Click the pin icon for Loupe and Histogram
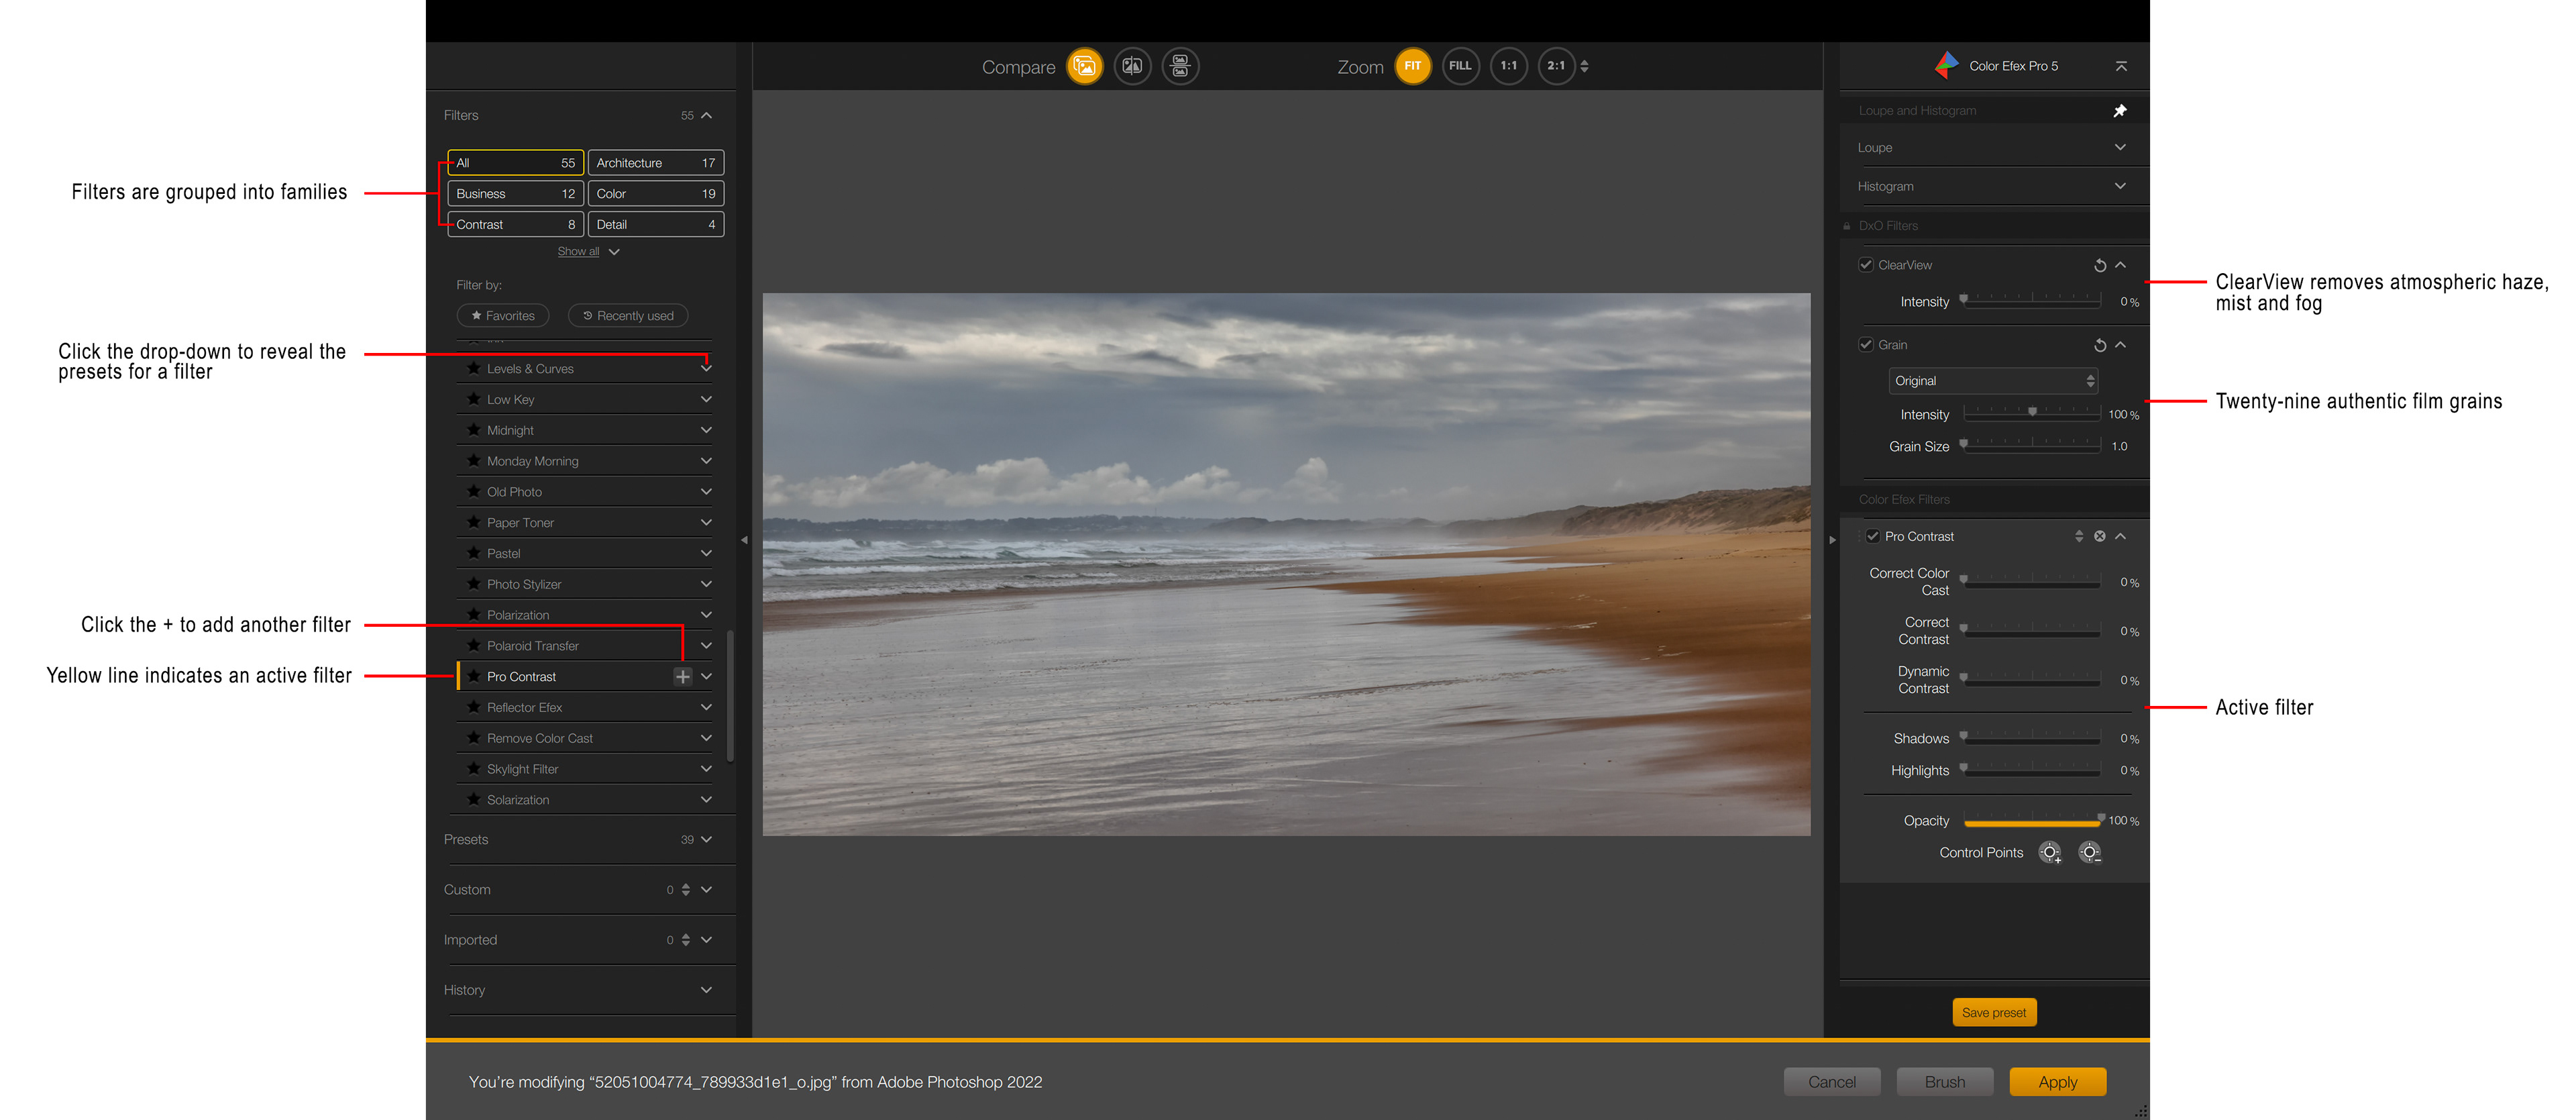This screenshot has height=1120, width=2576. tap(2119, 111)
